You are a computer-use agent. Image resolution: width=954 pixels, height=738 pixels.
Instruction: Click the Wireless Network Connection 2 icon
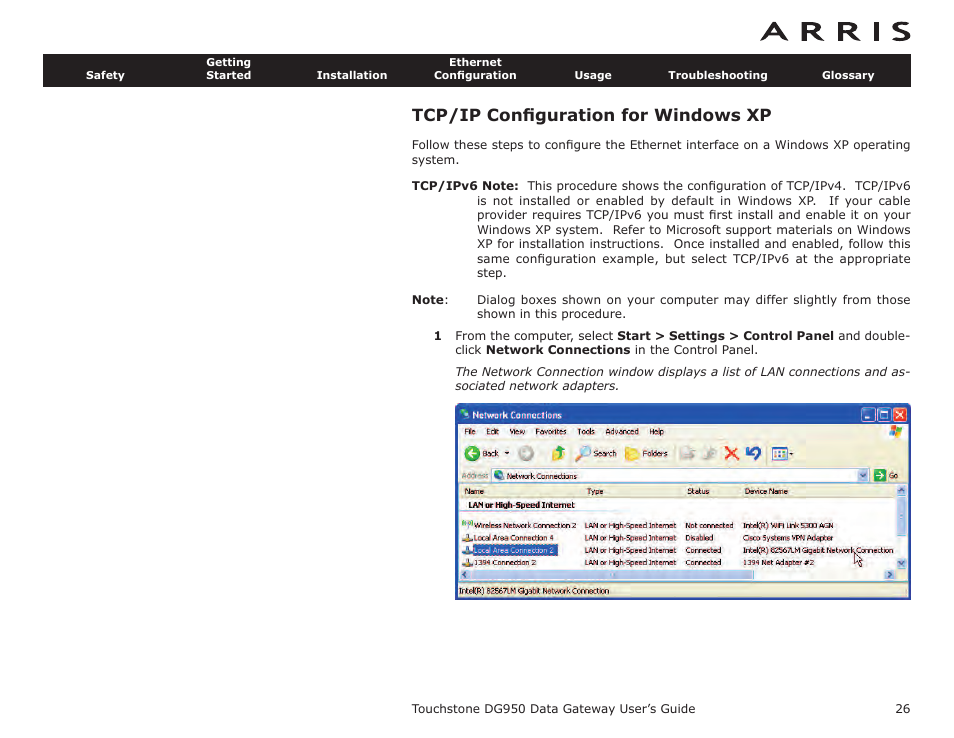point(467,524)
